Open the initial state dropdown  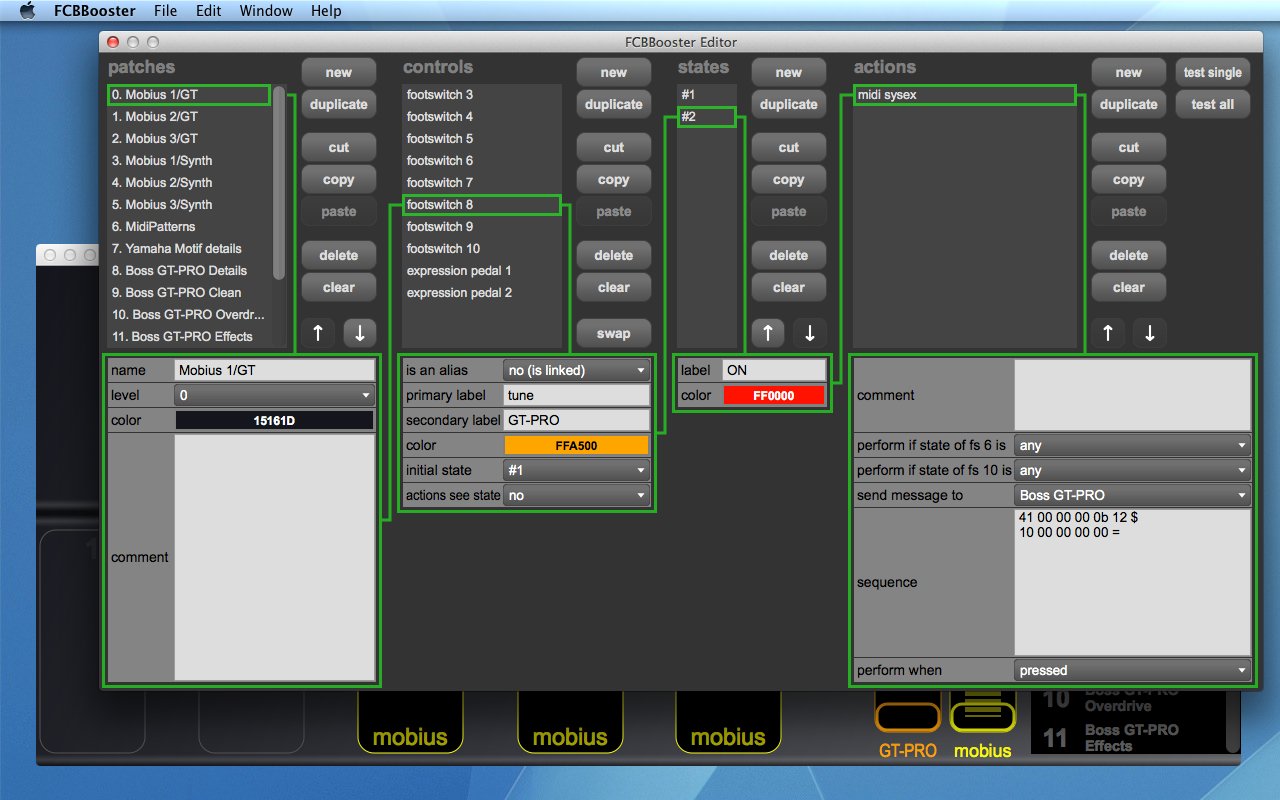576,470
